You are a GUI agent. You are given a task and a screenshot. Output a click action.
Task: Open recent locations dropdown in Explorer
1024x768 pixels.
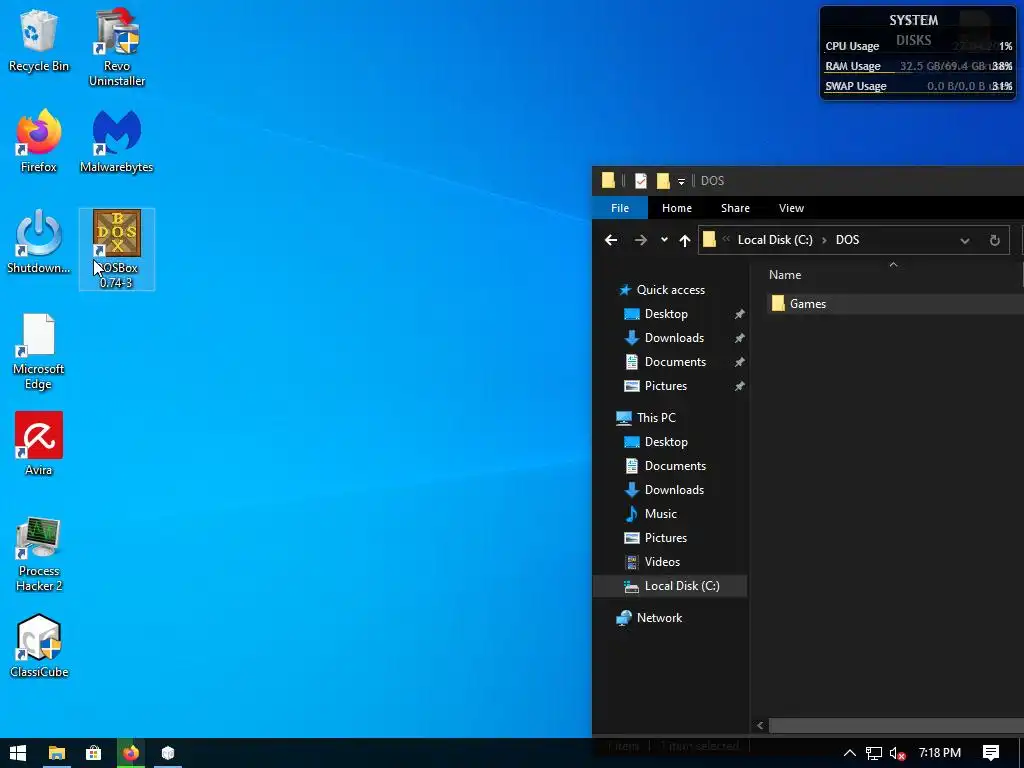click(664, 240)
